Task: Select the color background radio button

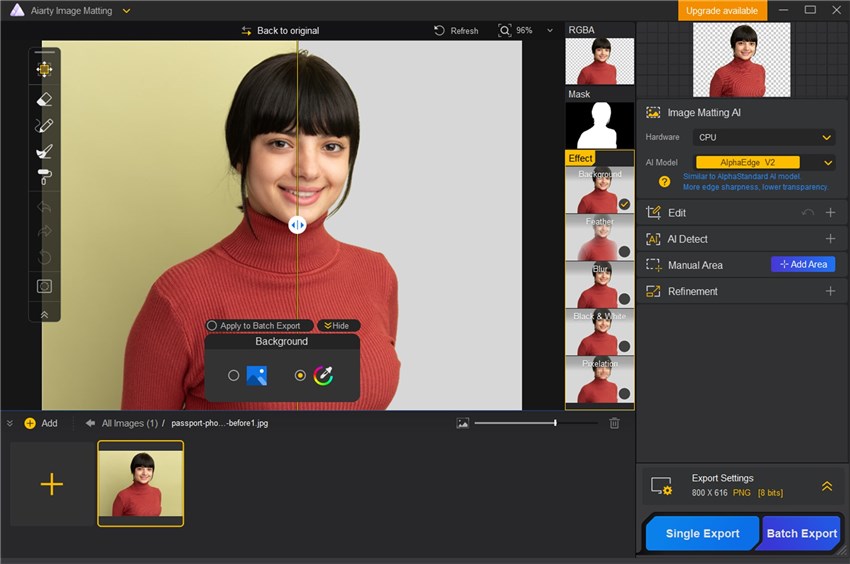Action: (300, 375)
